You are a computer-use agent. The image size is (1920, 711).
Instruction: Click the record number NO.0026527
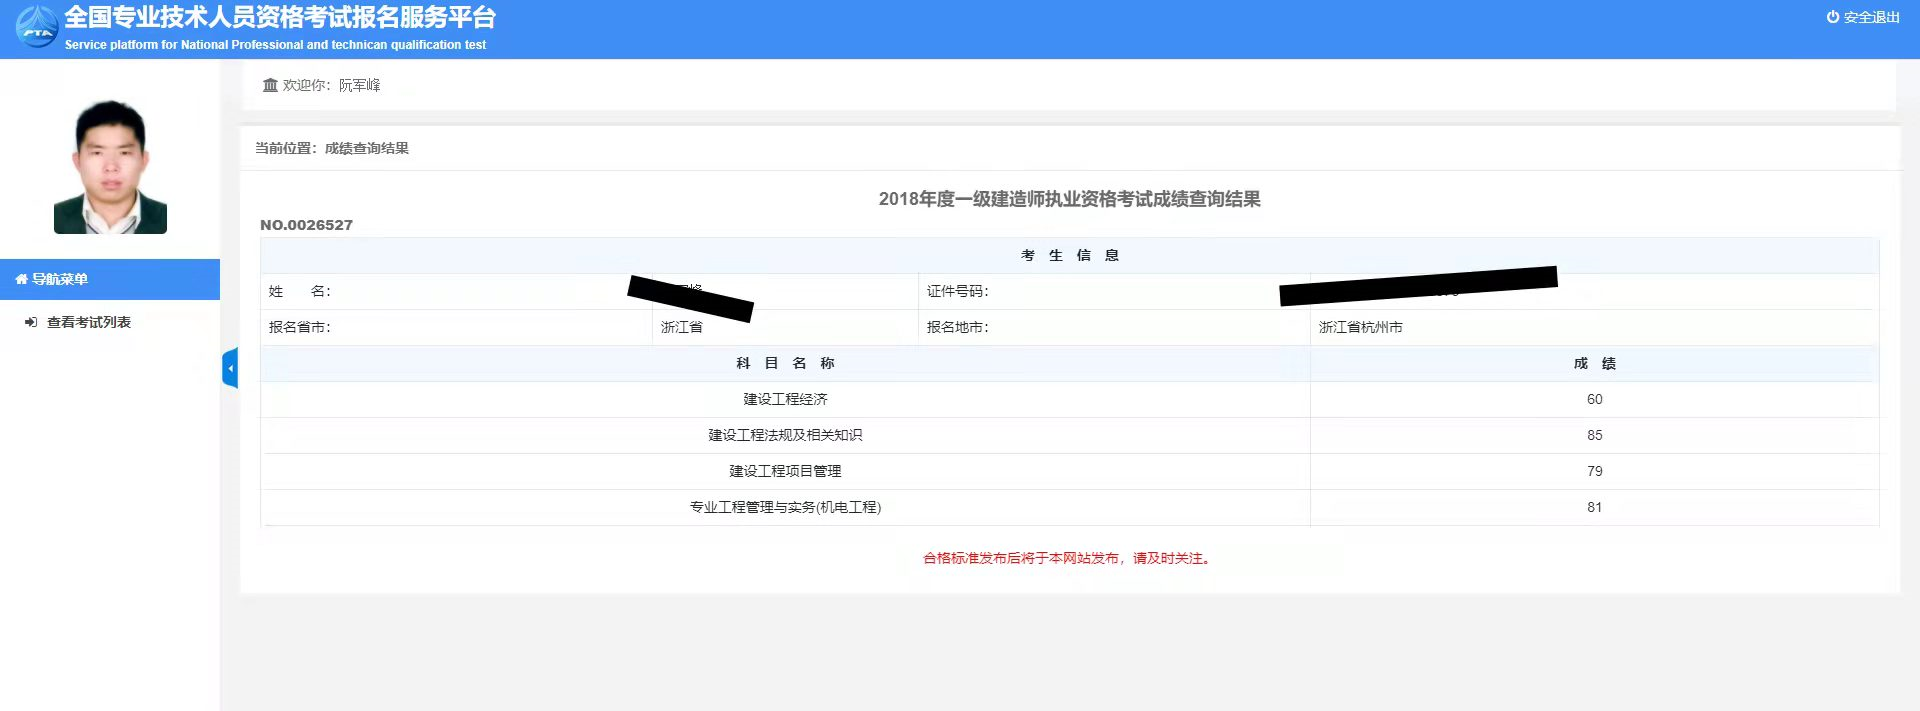click(306, 225)
